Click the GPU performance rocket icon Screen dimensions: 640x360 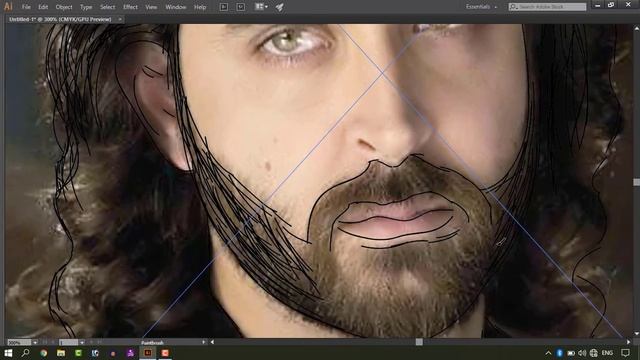pyautogui.click(x=280, y=7)
